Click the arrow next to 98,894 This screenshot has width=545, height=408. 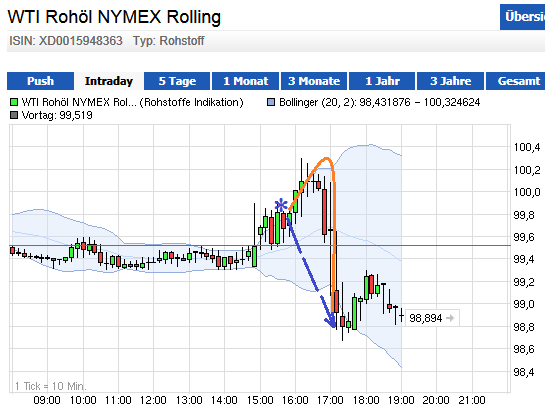[x=450, y=318]
